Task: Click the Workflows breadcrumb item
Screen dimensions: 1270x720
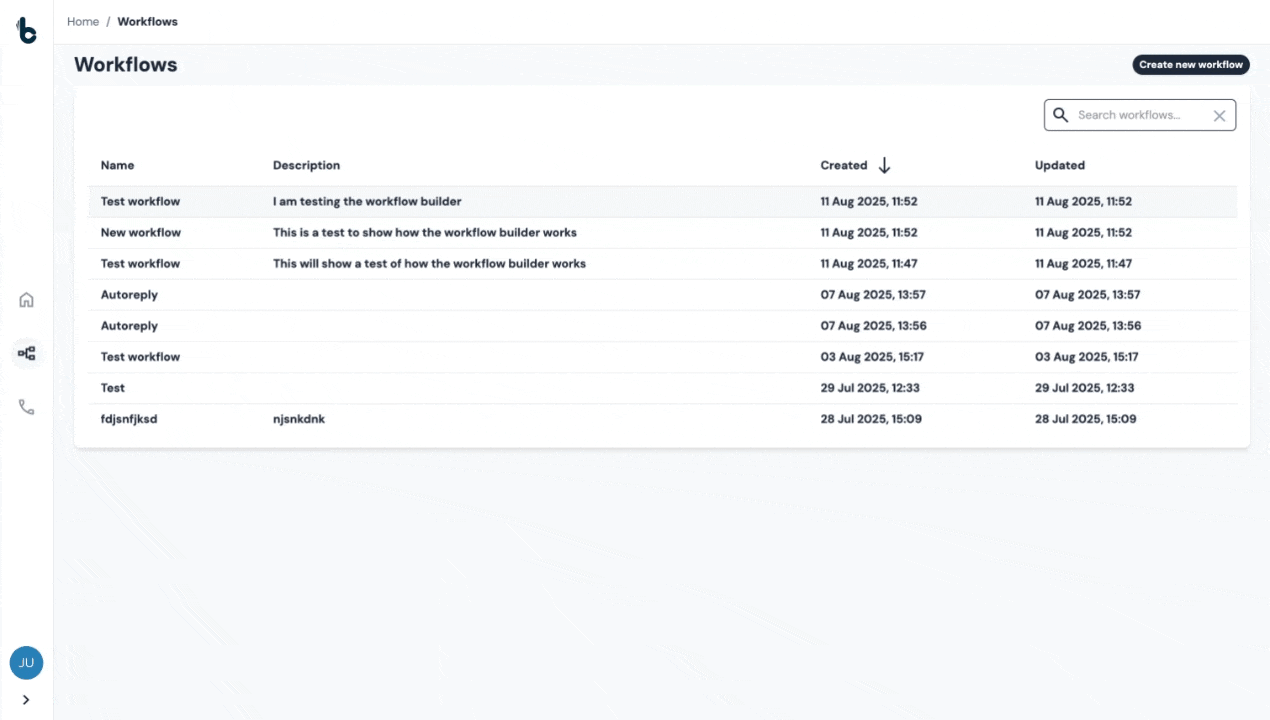Action: tap(147, 22)
